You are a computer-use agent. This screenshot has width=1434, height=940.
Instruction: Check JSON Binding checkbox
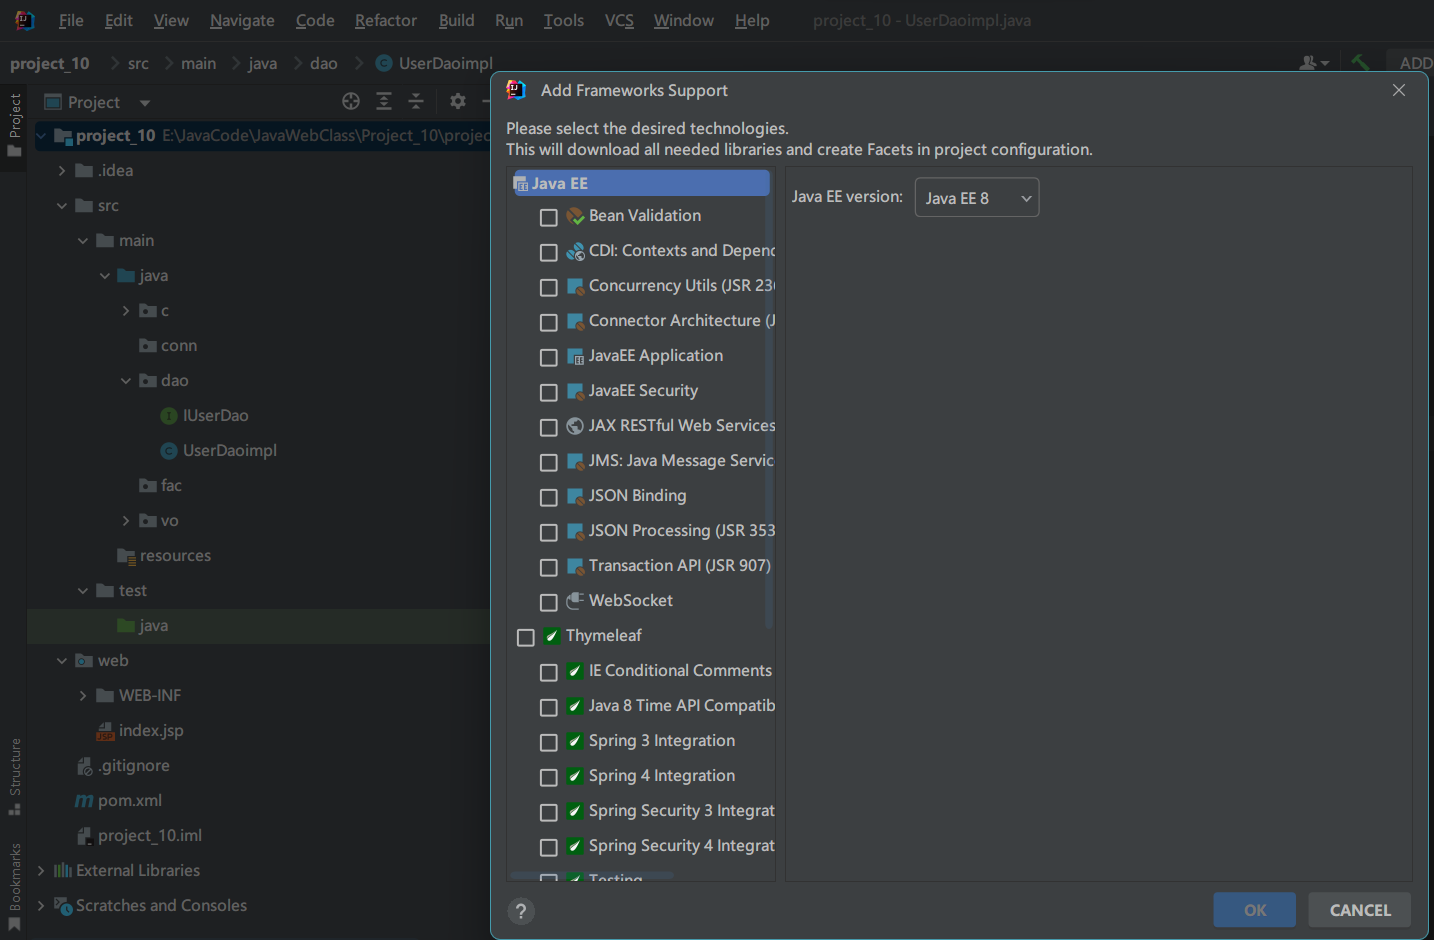click(x=548, y=497)
